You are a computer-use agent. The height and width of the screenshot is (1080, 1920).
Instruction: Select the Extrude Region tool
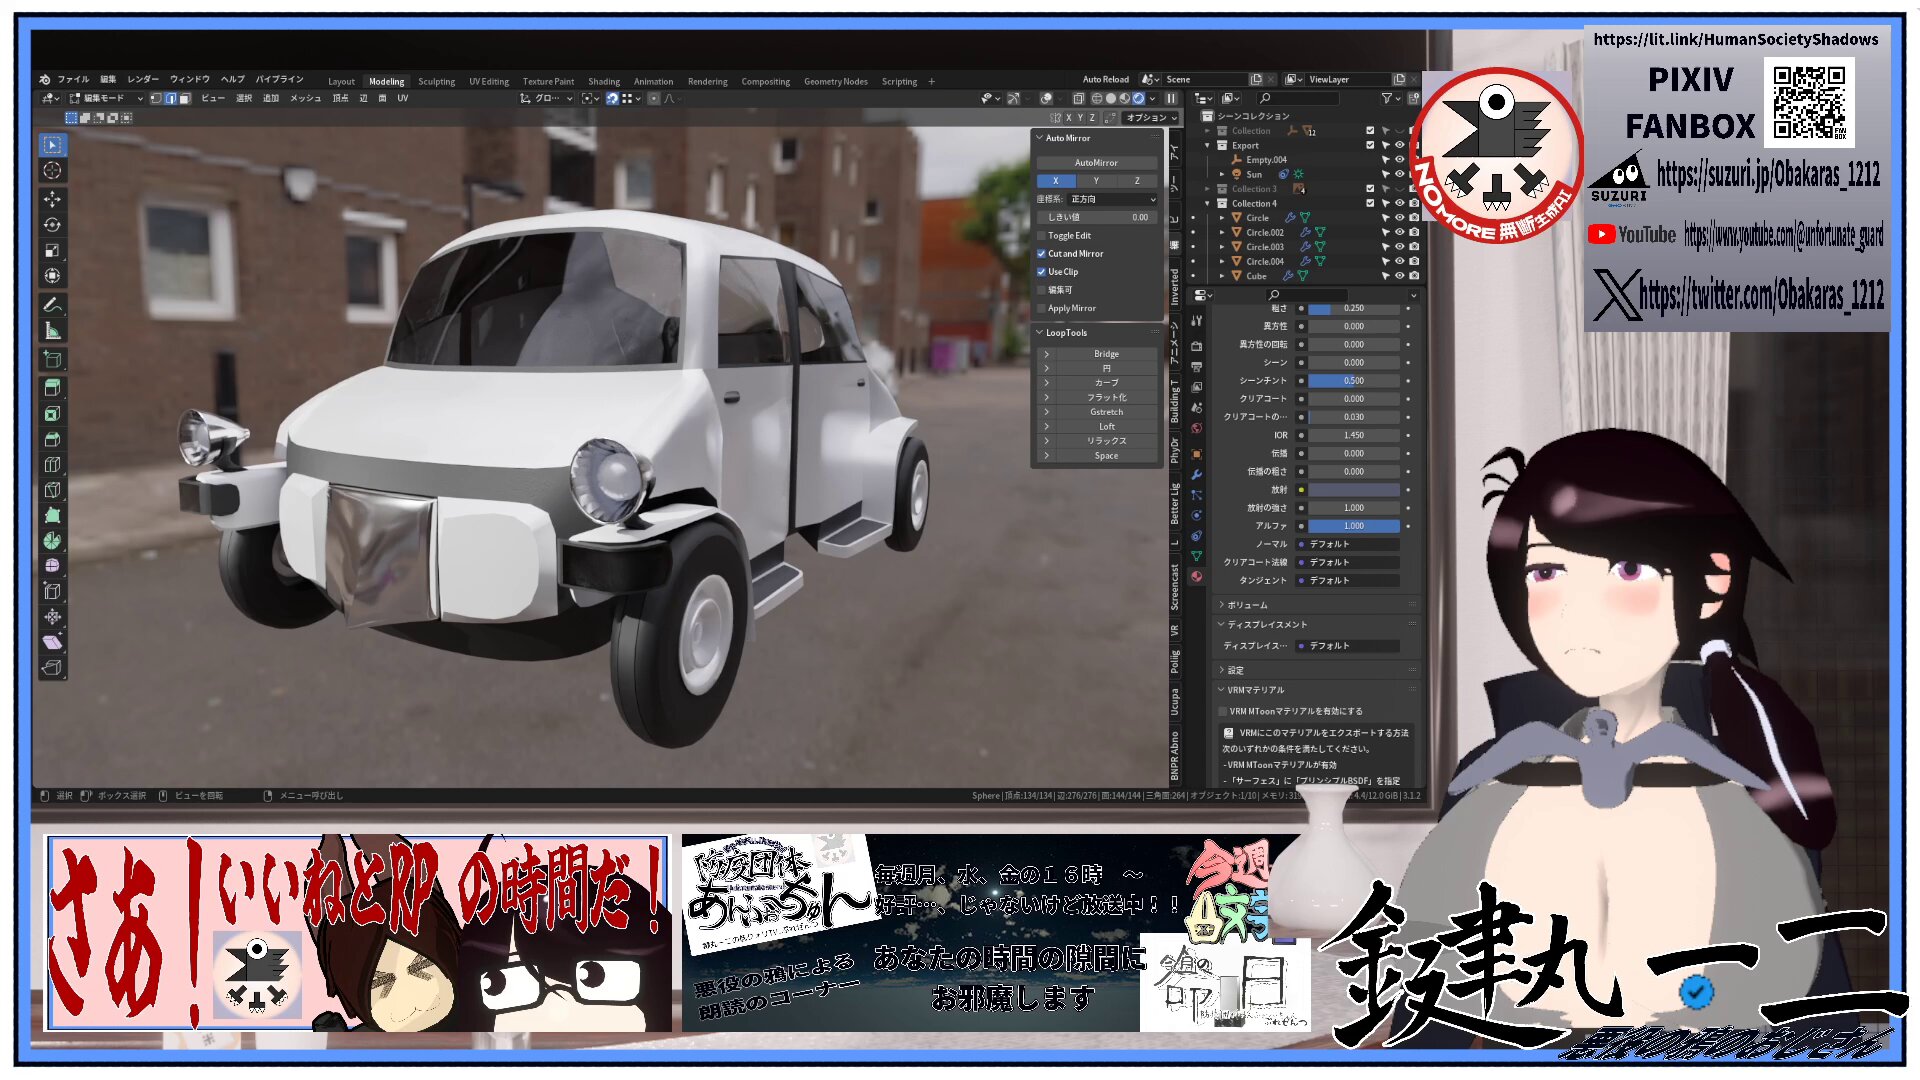[x=52, y=387]
